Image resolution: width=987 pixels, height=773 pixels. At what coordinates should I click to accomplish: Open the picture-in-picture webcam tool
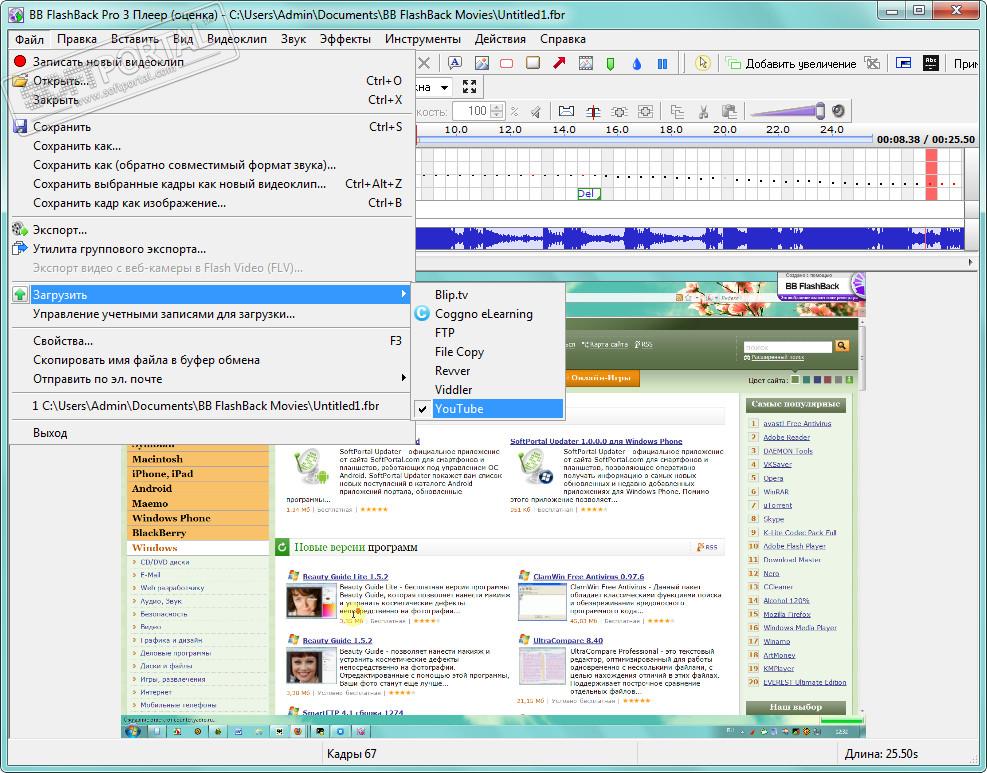pyautogui.click(x=903, y=63)
